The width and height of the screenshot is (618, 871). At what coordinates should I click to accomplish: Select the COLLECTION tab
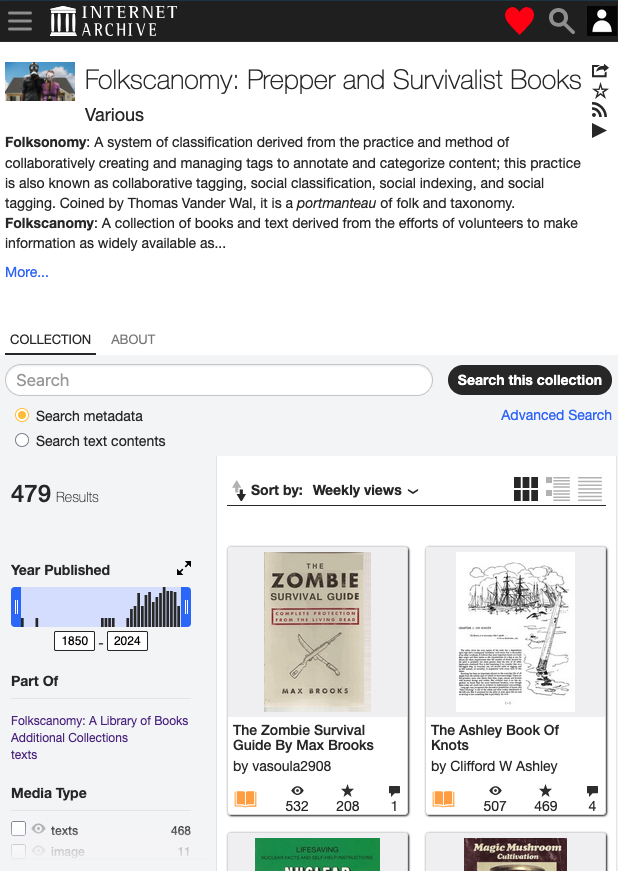pos(50,340)
